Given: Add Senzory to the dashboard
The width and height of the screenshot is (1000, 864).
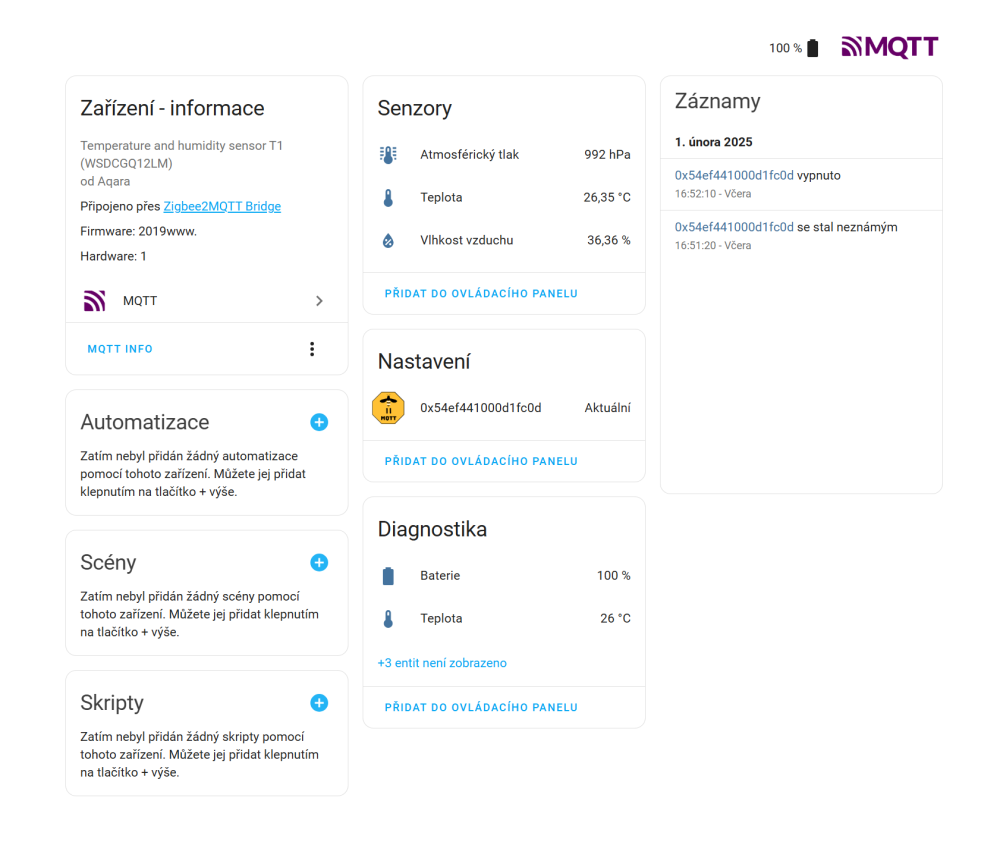Looking at the screenshot, I should (481, 294).
